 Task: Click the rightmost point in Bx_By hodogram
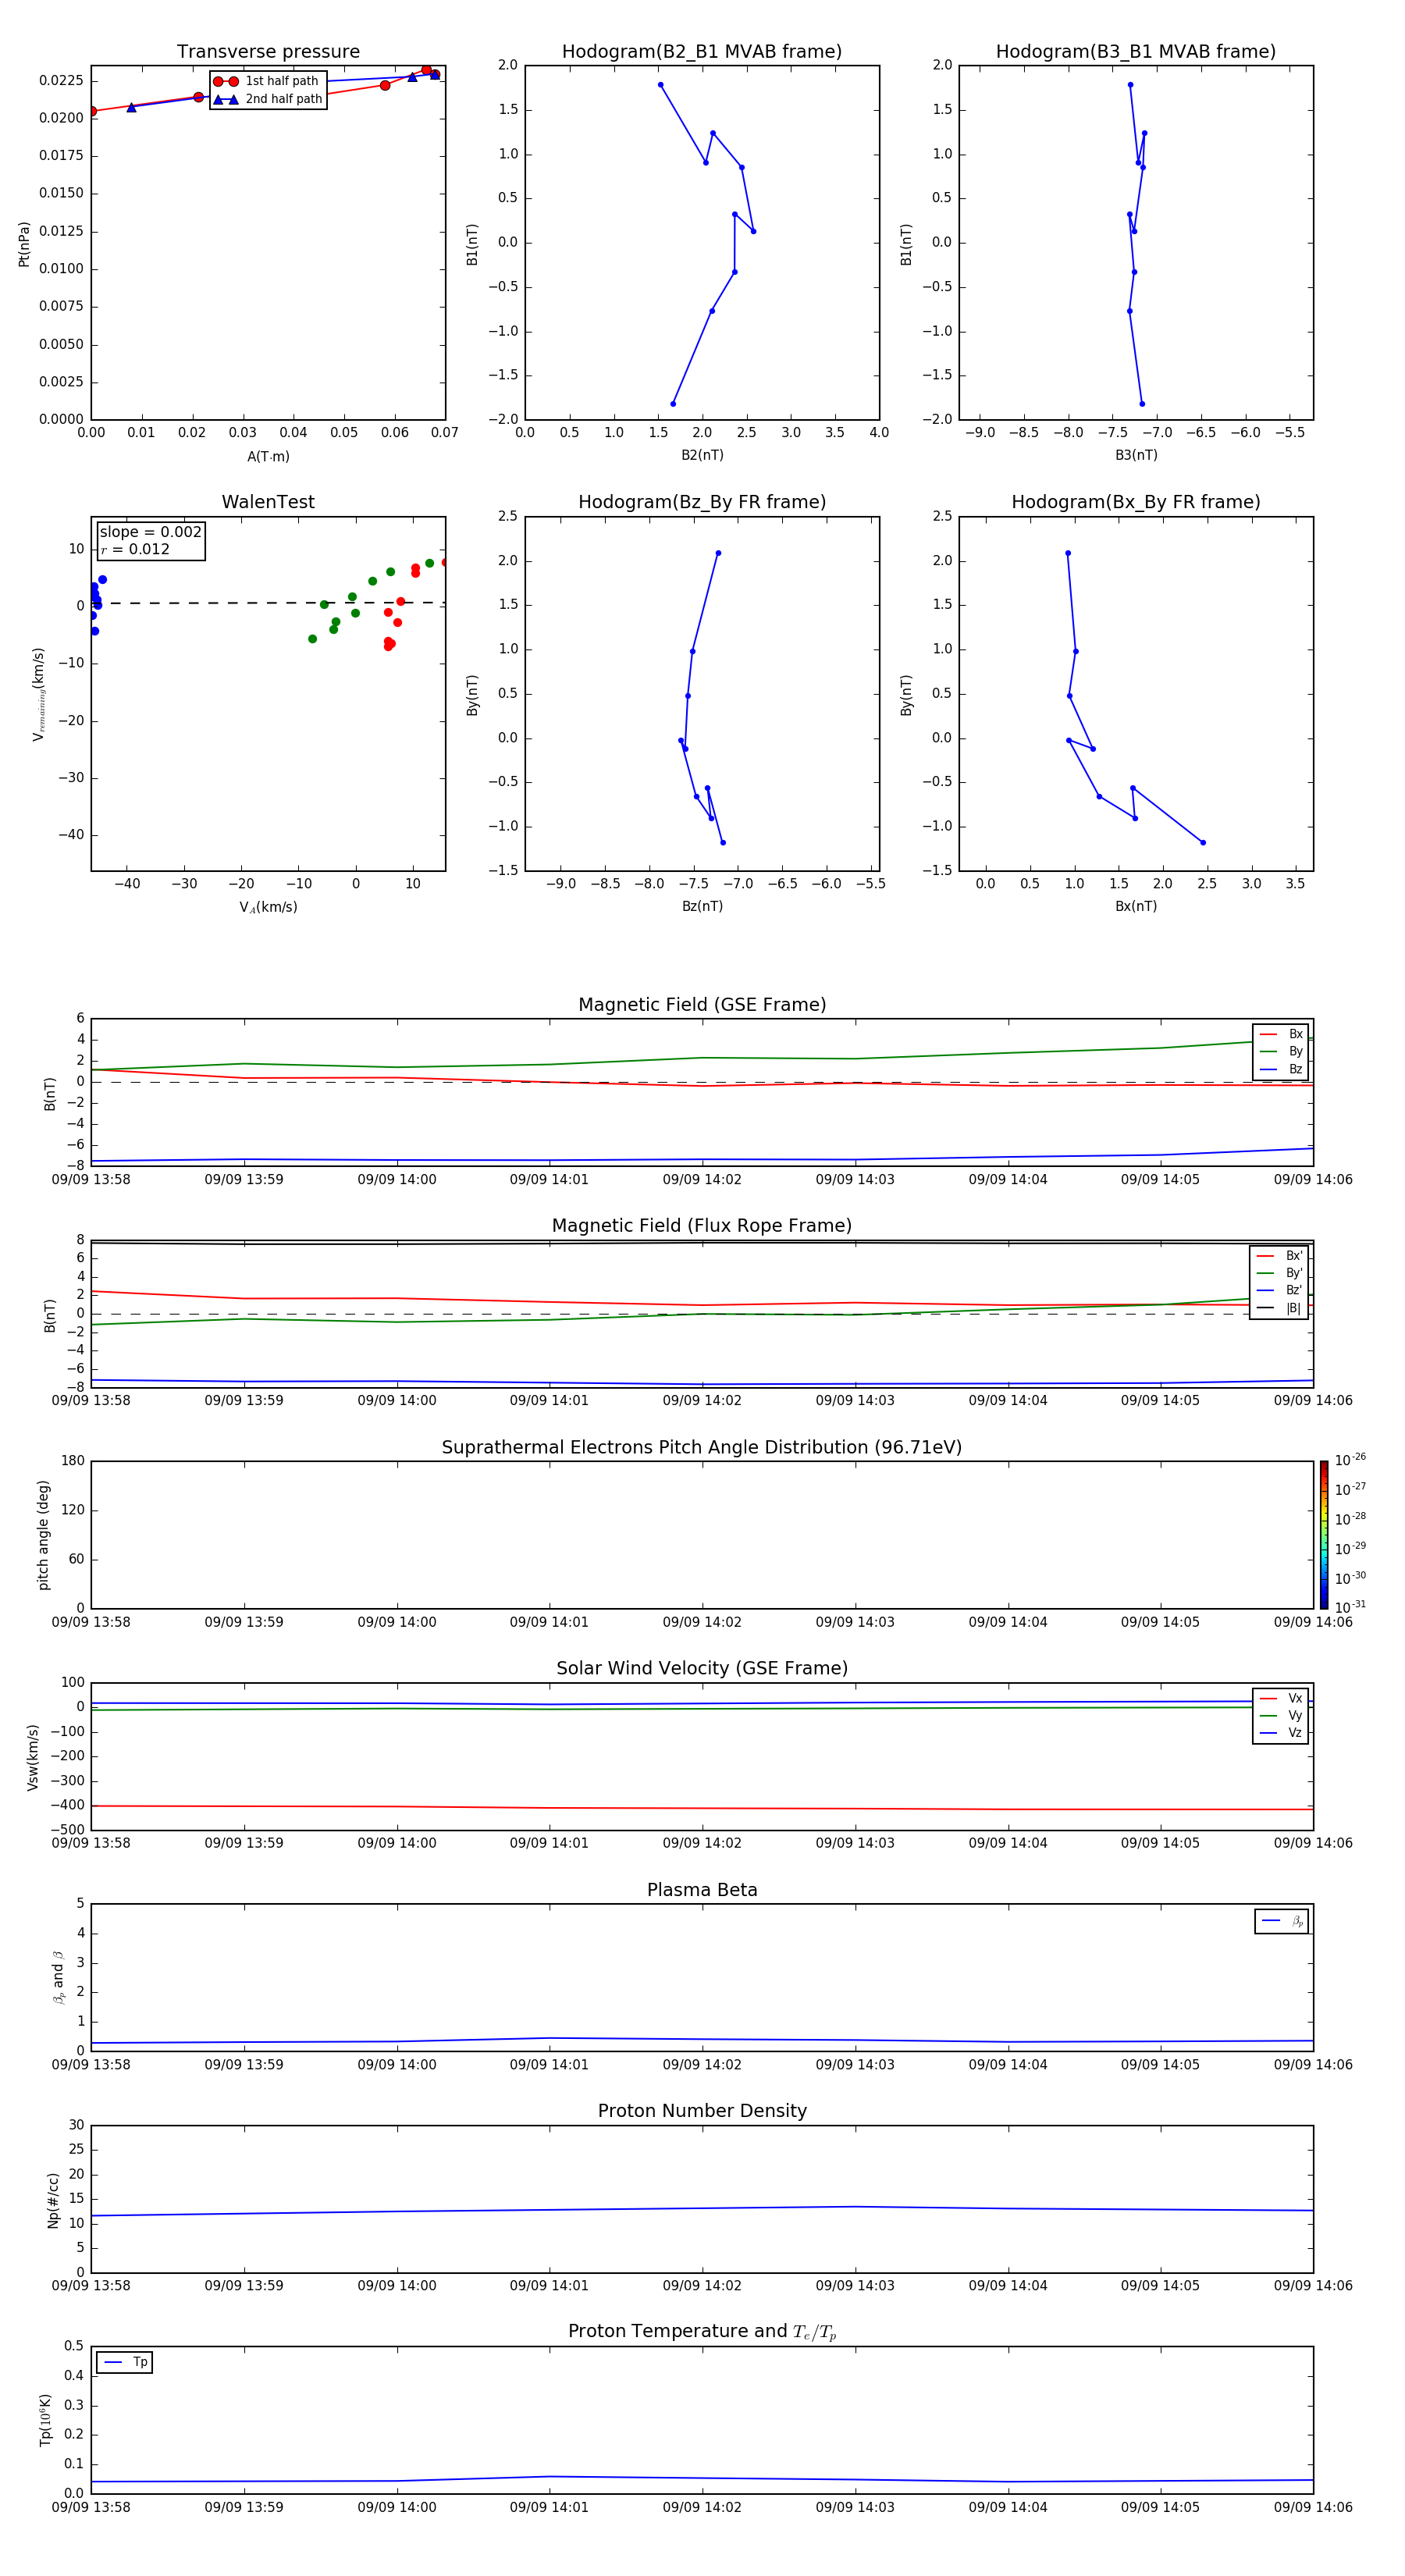tap(1202, 842)
